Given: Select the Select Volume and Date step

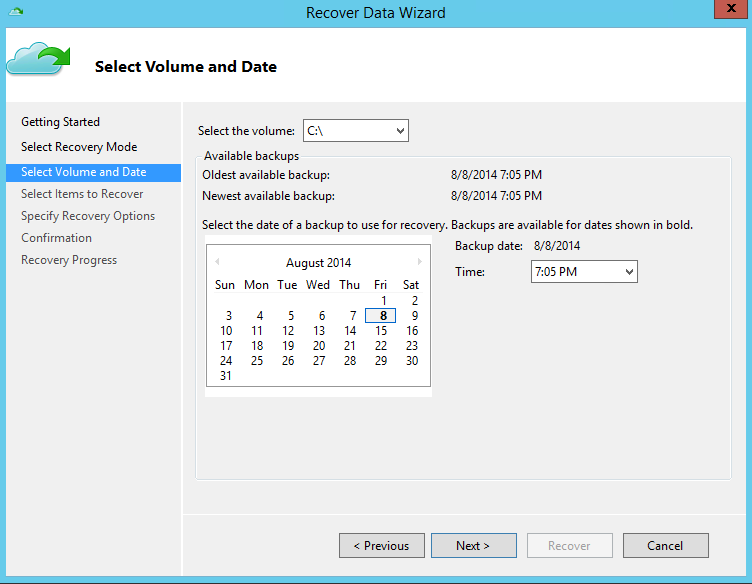Looking at the screenshot, I should pos(94,172).
